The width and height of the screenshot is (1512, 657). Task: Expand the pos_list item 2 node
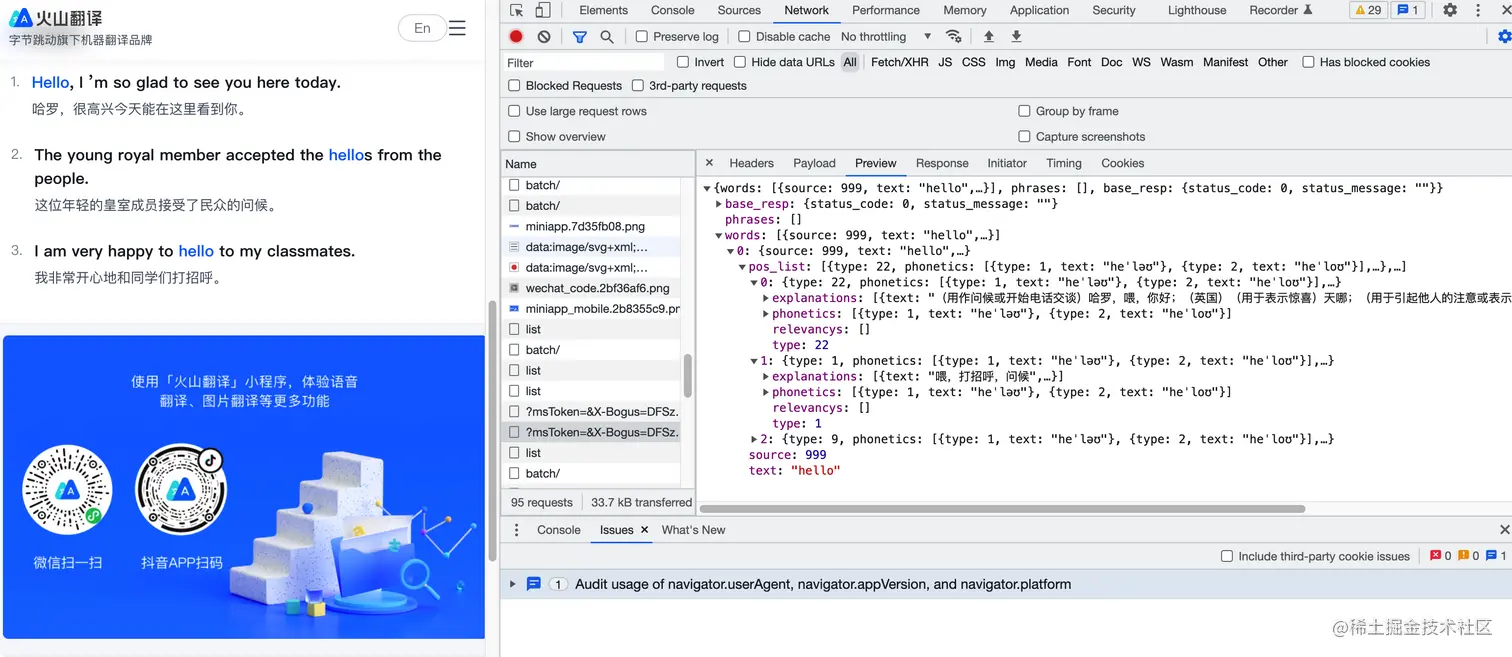[754, 439]
